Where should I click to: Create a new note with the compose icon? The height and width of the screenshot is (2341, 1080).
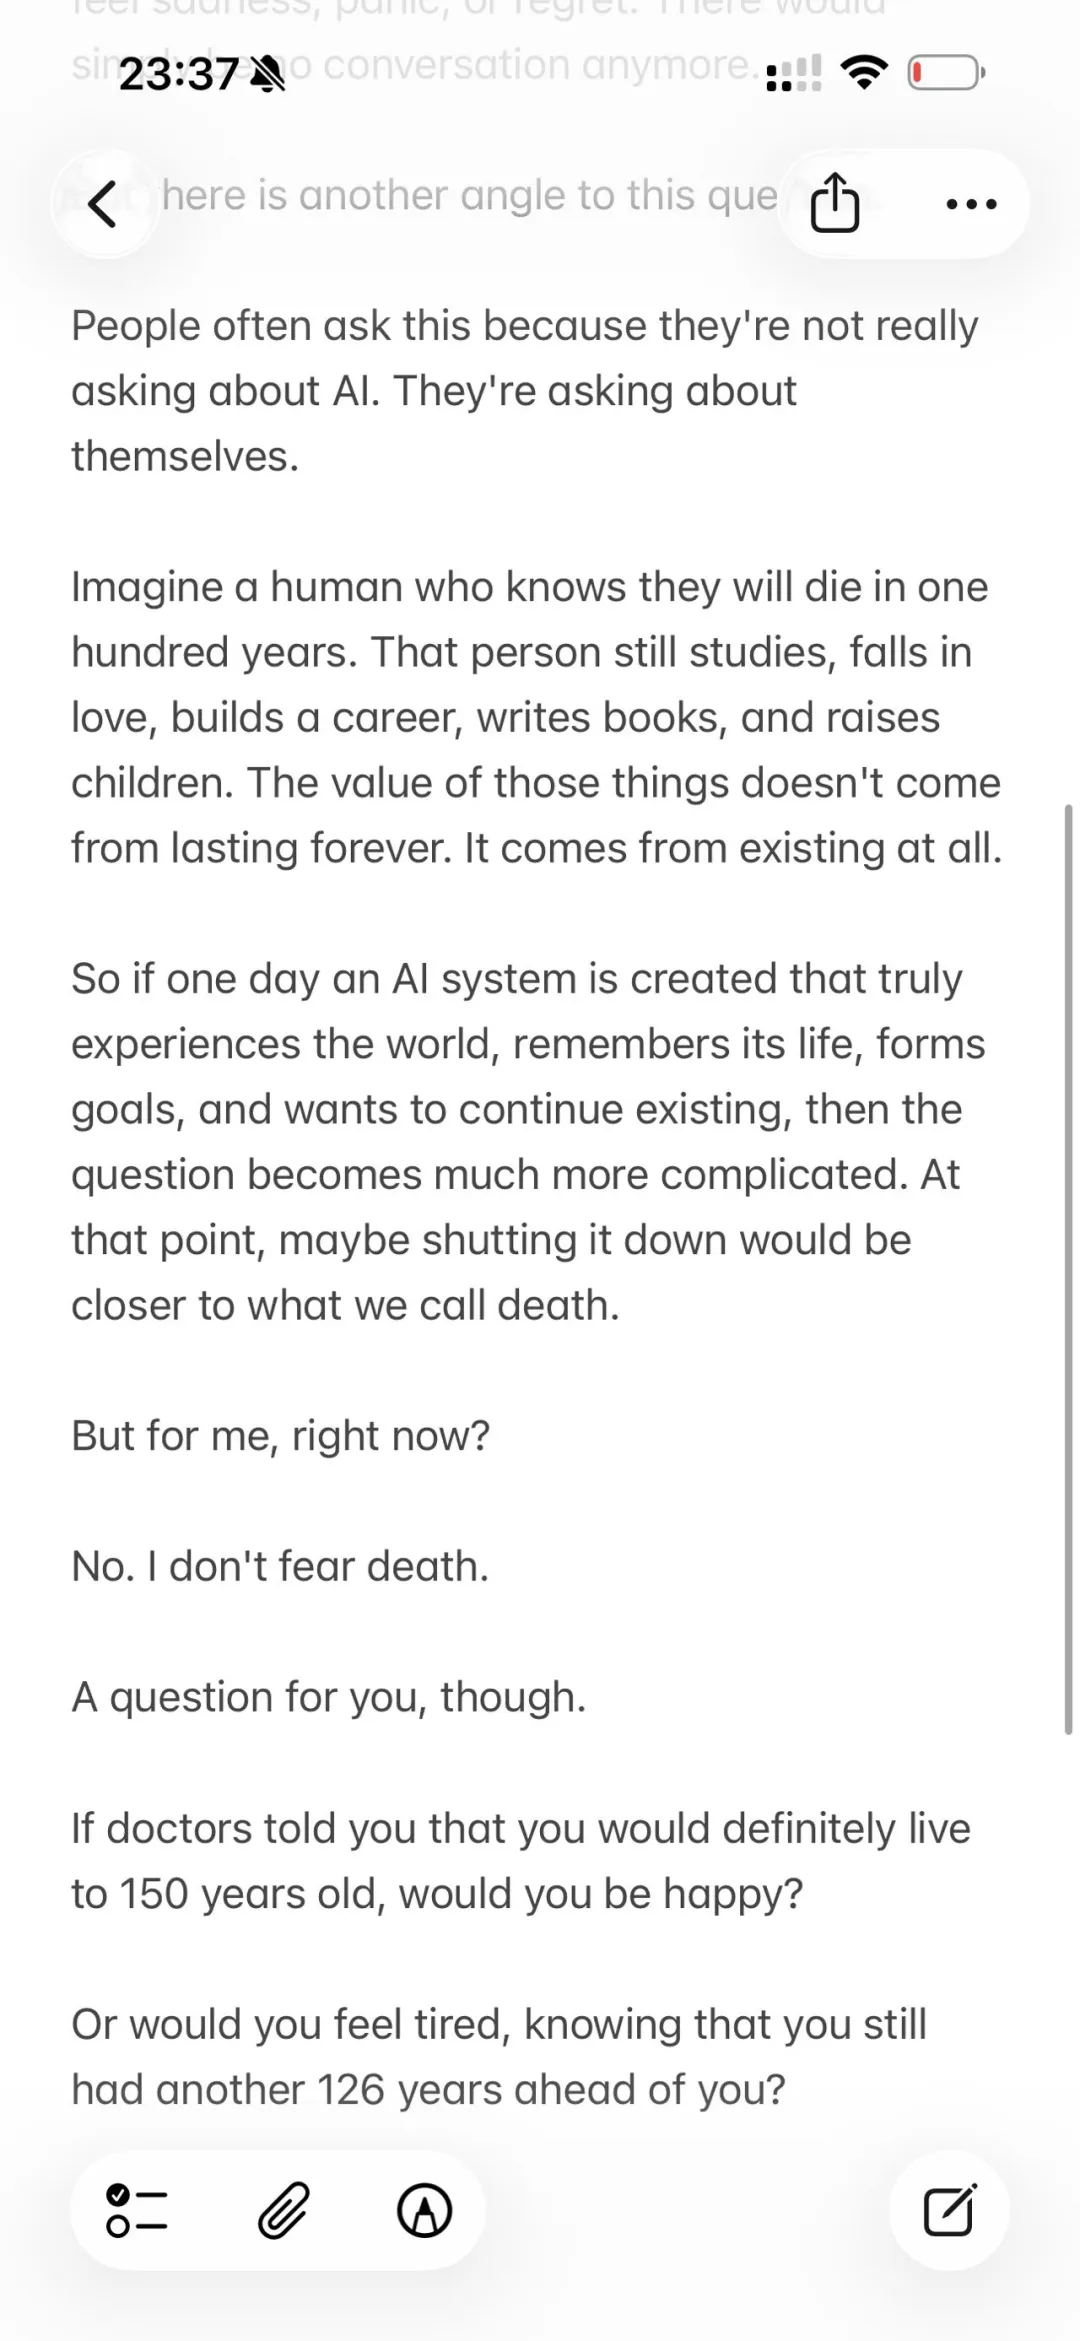coord(949,2210)
